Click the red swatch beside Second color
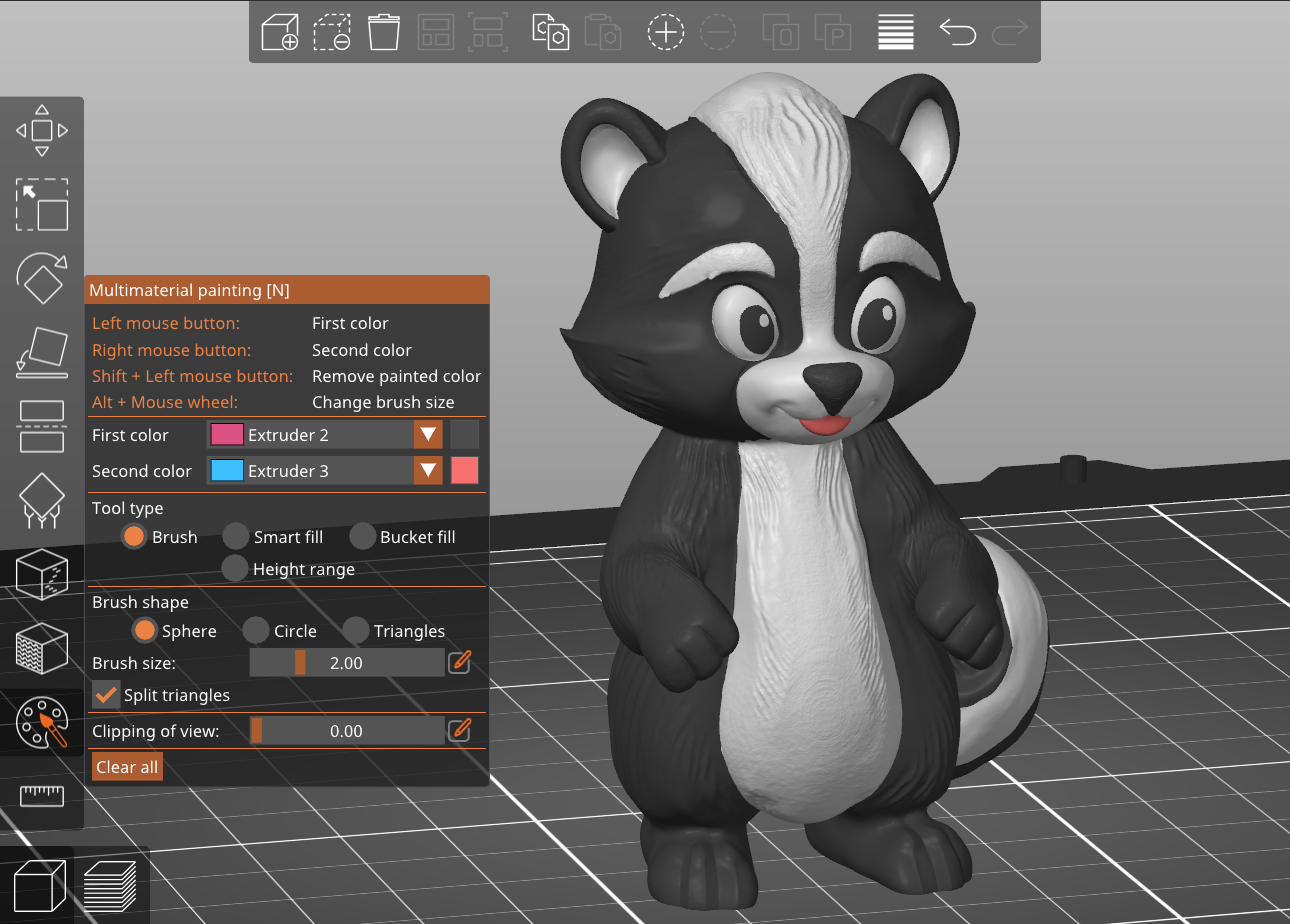Viewport: 1290px width, 924px height. pyautogui.click(x=465, y=470)
